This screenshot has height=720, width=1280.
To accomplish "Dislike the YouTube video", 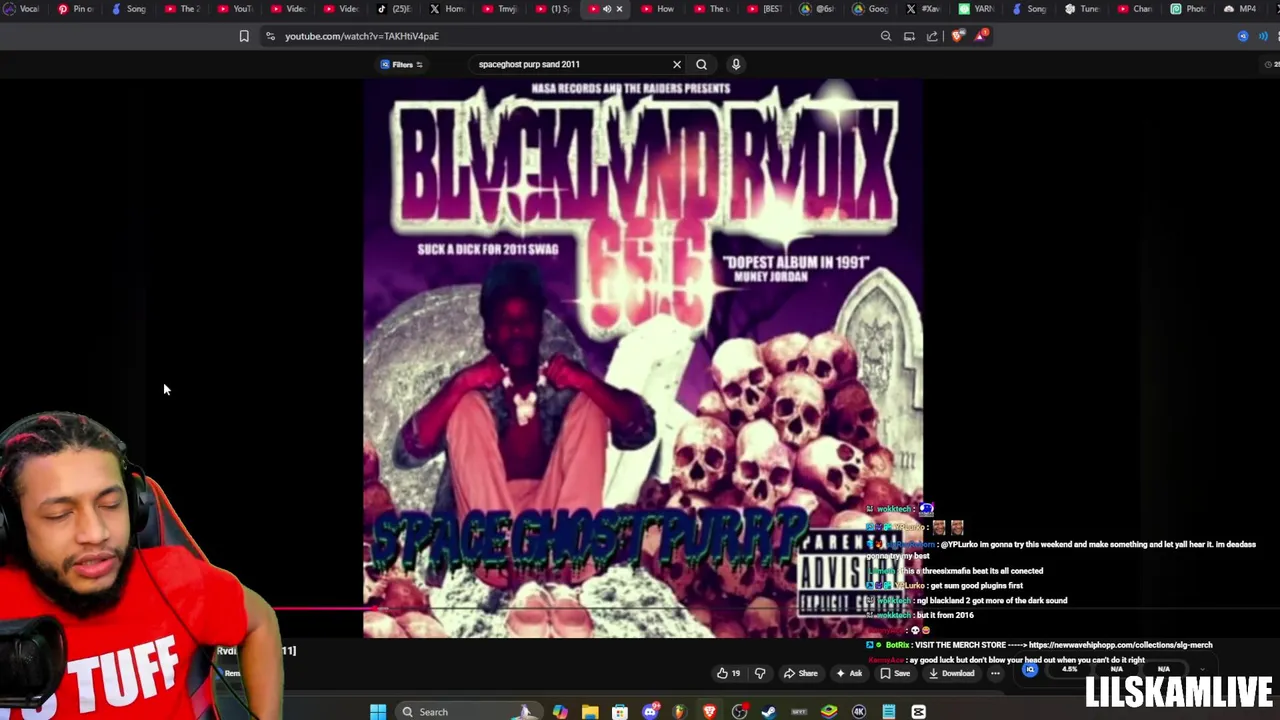I will (x=760, y=673).
